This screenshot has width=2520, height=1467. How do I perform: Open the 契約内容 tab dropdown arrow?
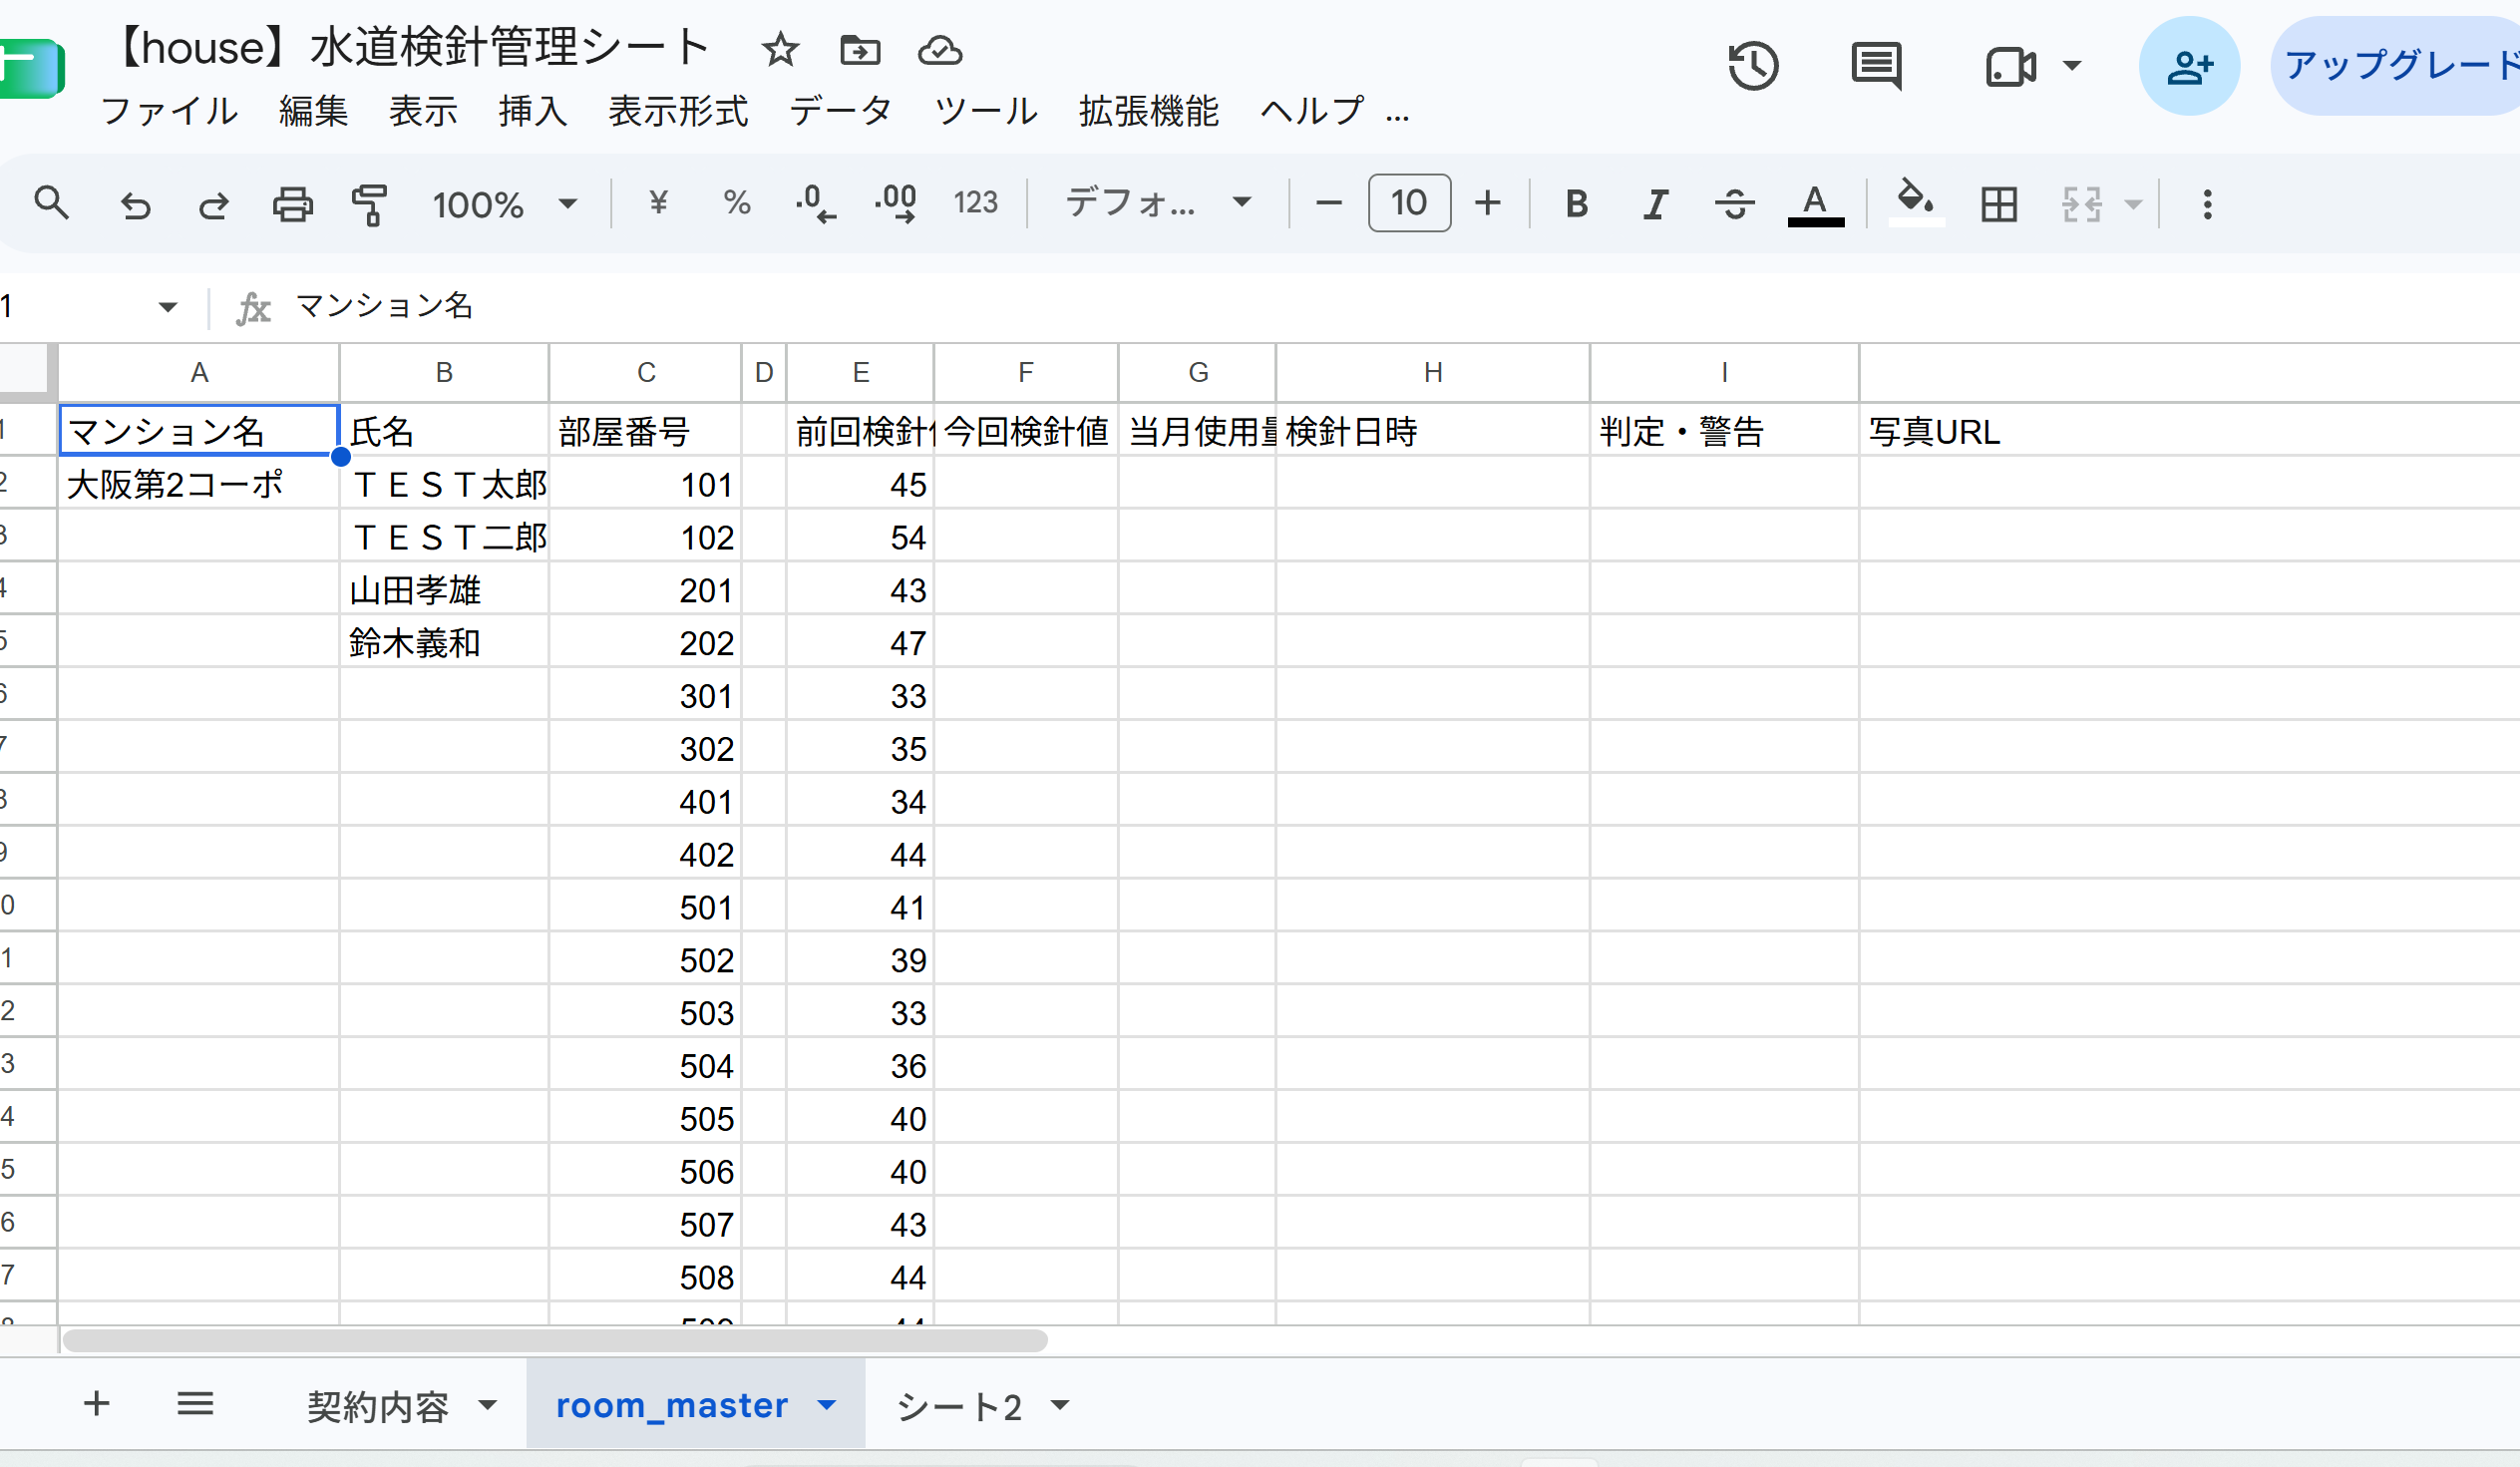point(487,1405)
